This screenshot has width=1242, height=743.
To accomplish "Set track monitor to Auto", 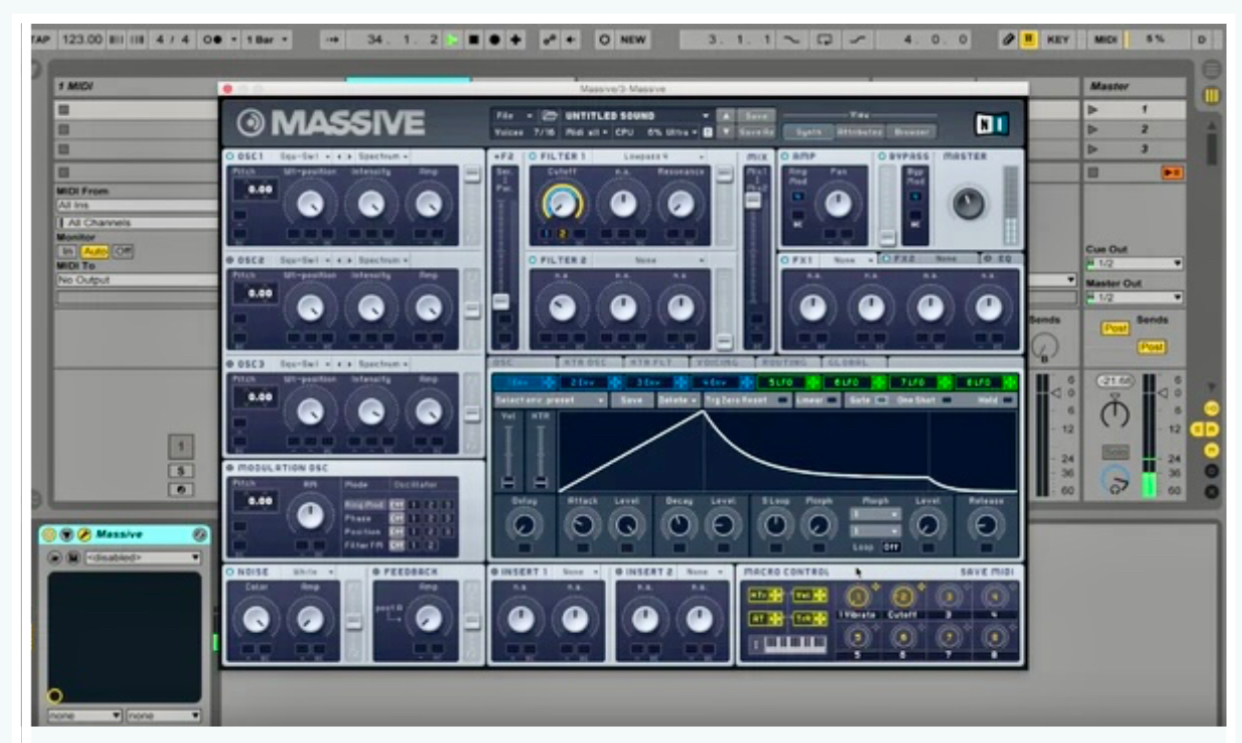I will 95,251.
